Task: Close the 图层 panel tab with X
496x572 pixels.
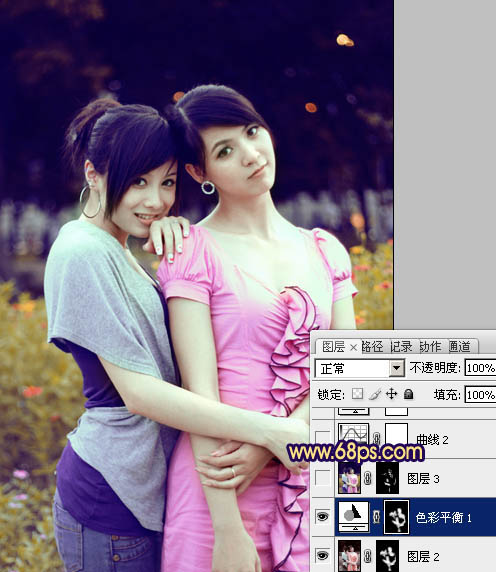Action: coord(353,347)
